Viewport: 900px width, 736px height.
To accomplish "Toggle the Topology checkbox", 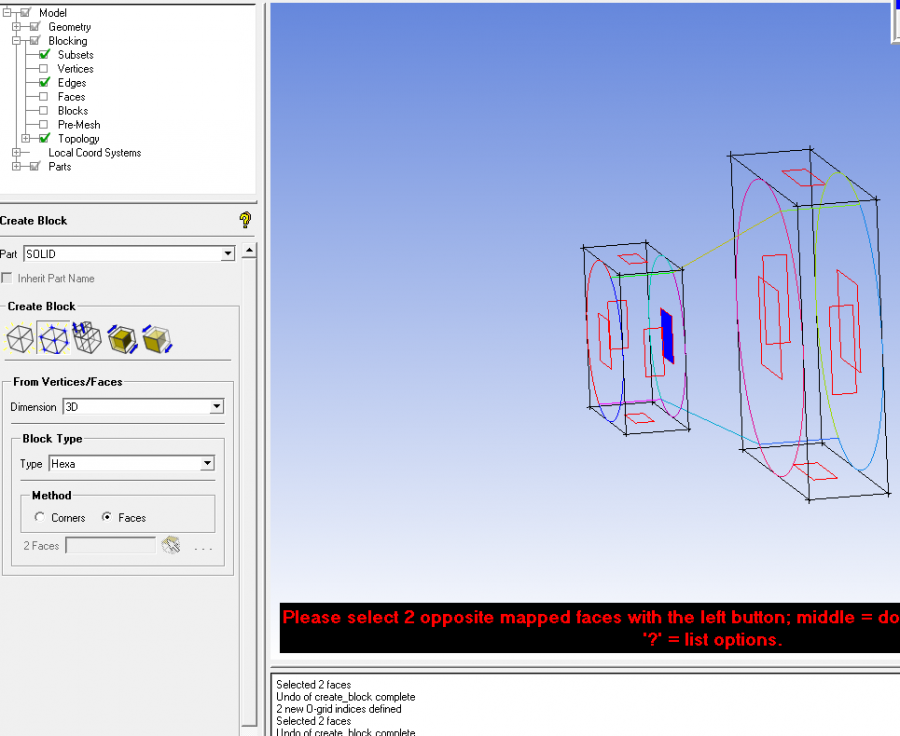I will click(x=44, y=138).
